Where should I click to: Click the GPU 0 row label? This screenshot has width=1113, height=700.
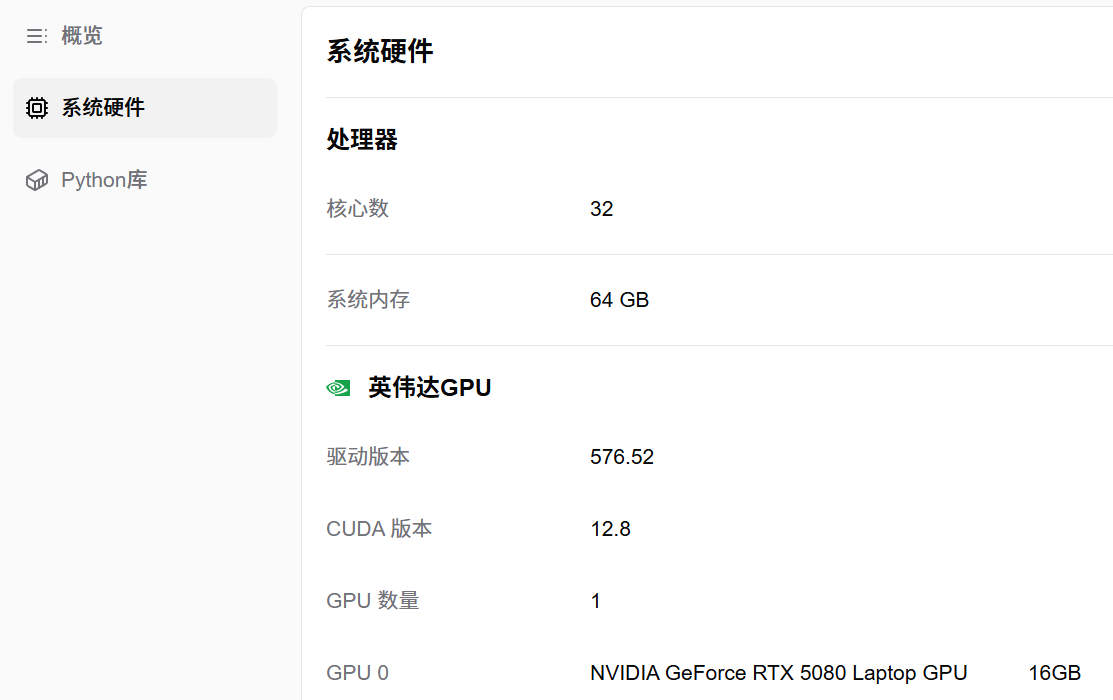tap(357, 673)
